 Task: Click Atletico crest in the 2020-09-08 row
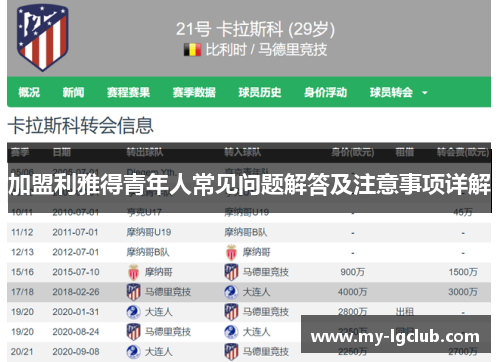tap(231, 352)
